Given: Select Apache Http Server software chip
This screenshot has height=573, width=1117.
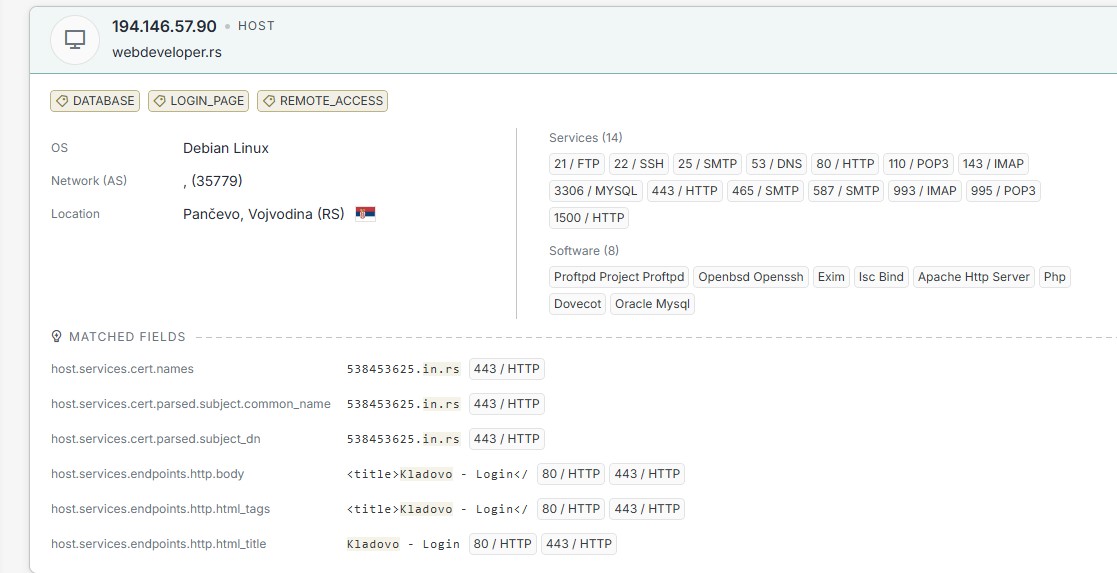Looking at the screenshot, I should [x=974, y=277].
